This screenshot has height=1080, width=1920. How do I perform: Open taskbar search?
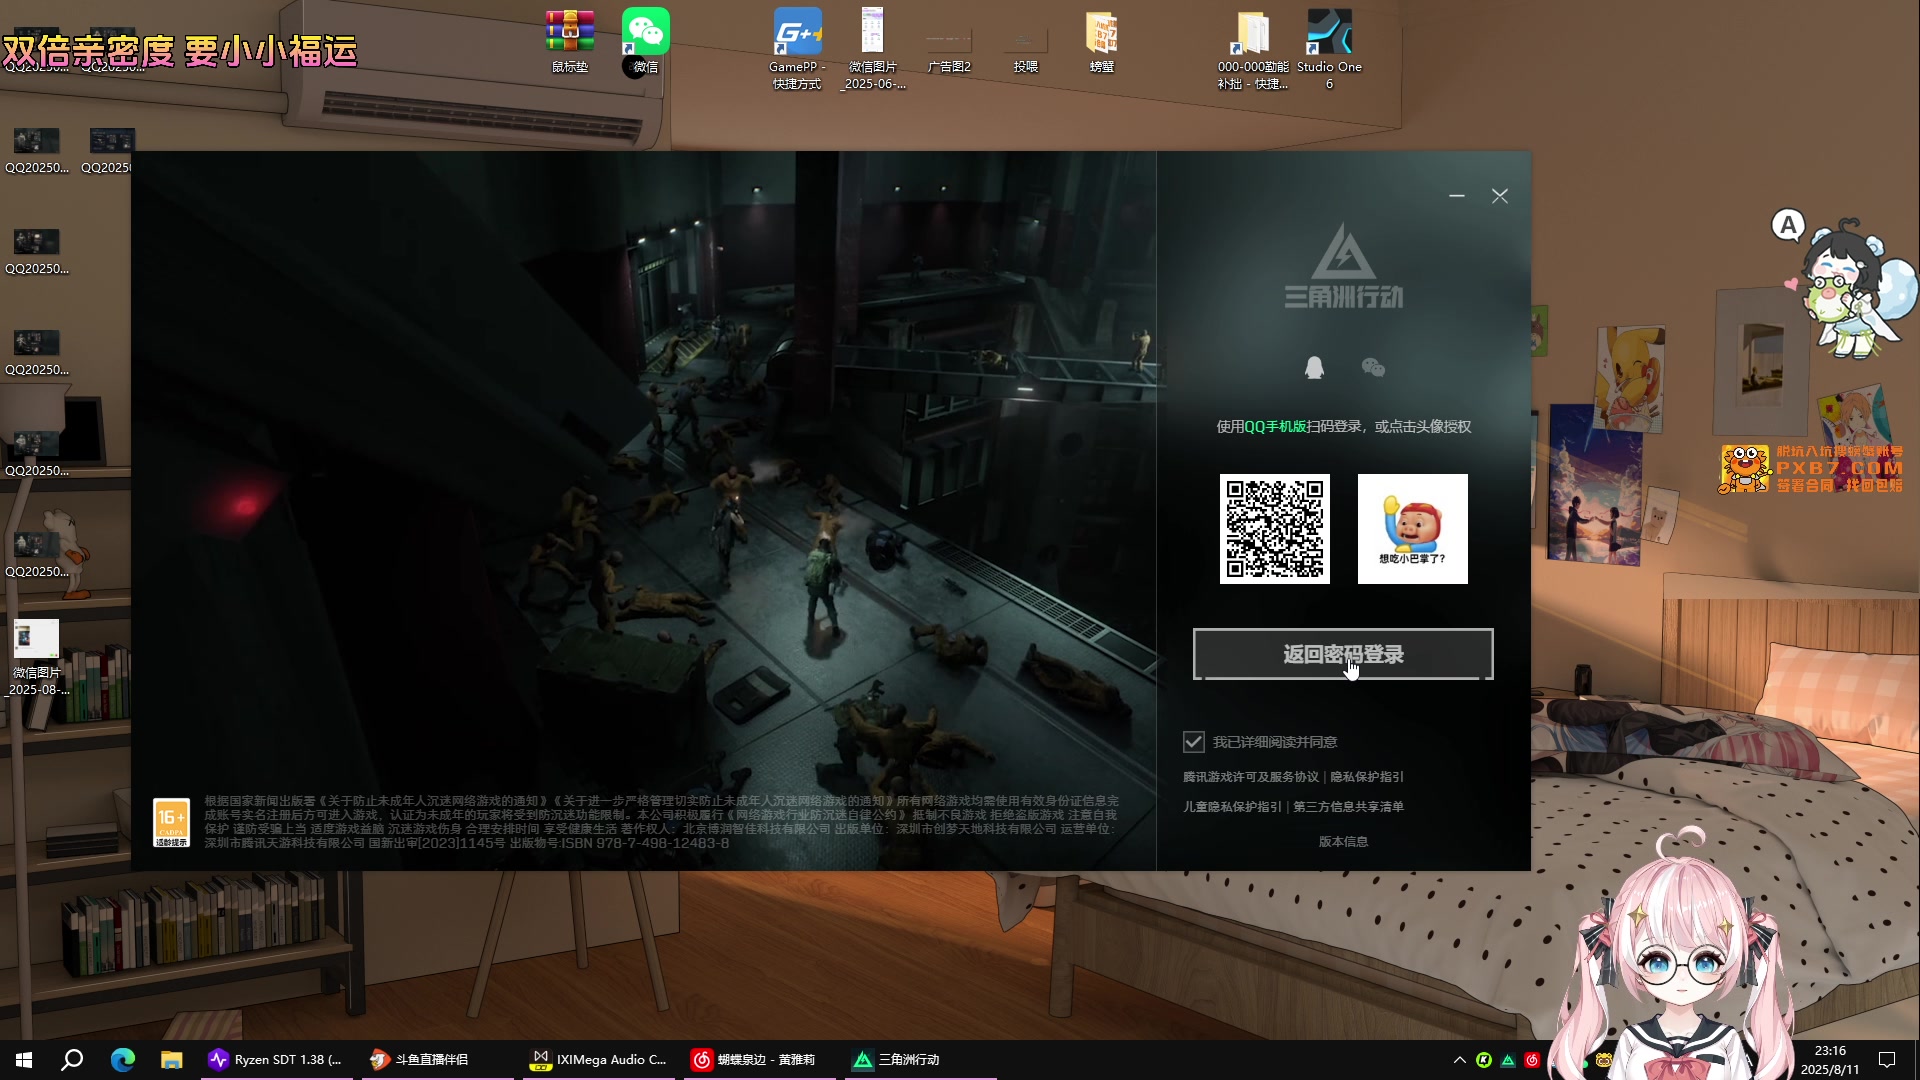pos(72,1060)
